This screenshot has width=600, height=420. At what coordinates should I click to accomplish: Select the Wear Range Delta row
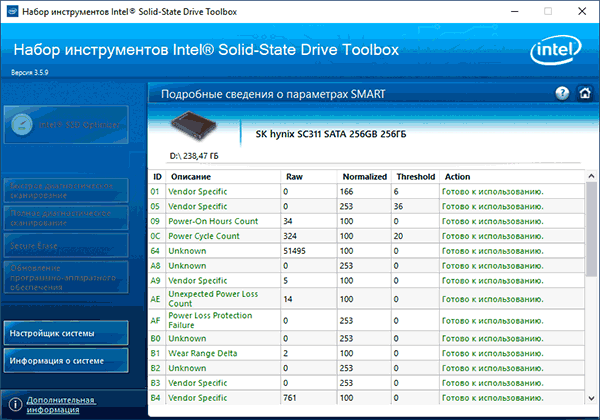tap(367, 353)
